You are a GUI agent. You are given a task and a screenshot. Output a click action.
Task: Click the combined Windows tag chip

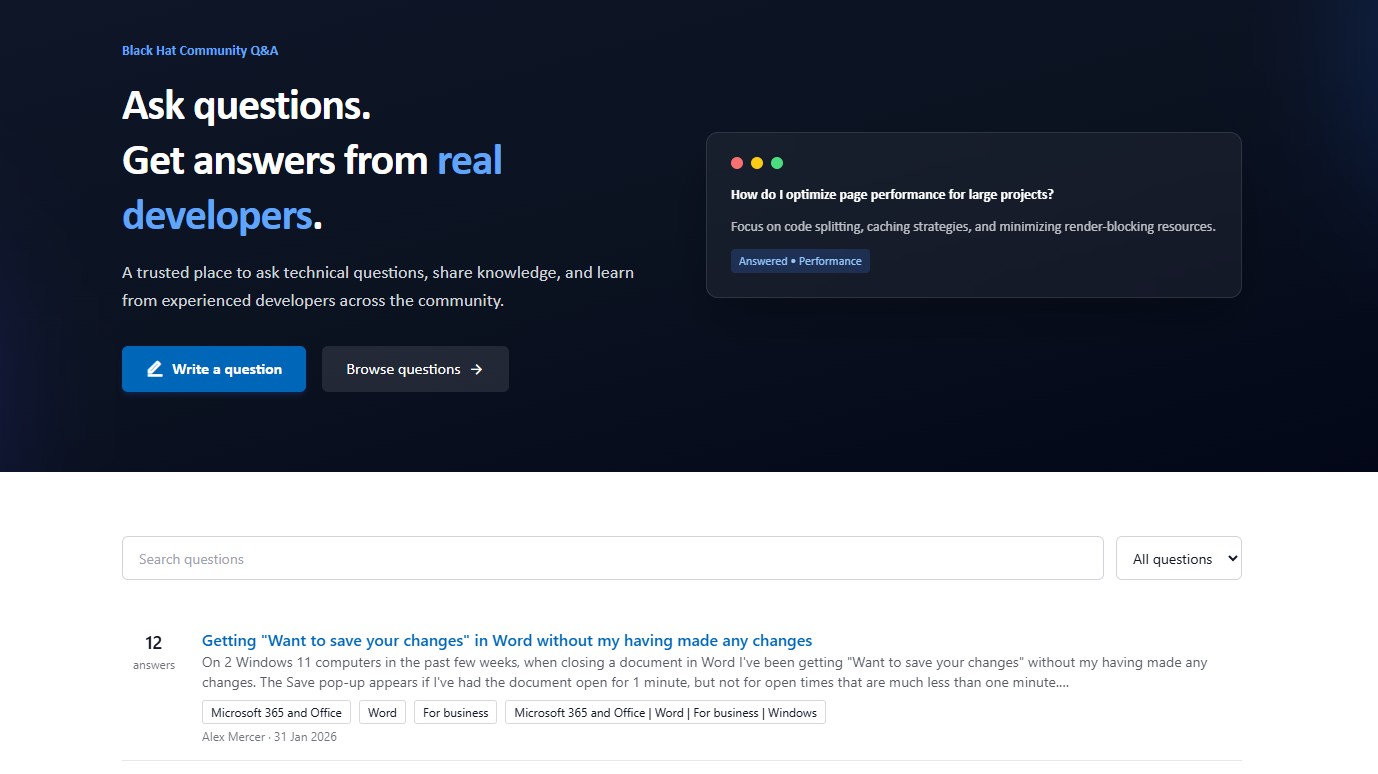665,712
